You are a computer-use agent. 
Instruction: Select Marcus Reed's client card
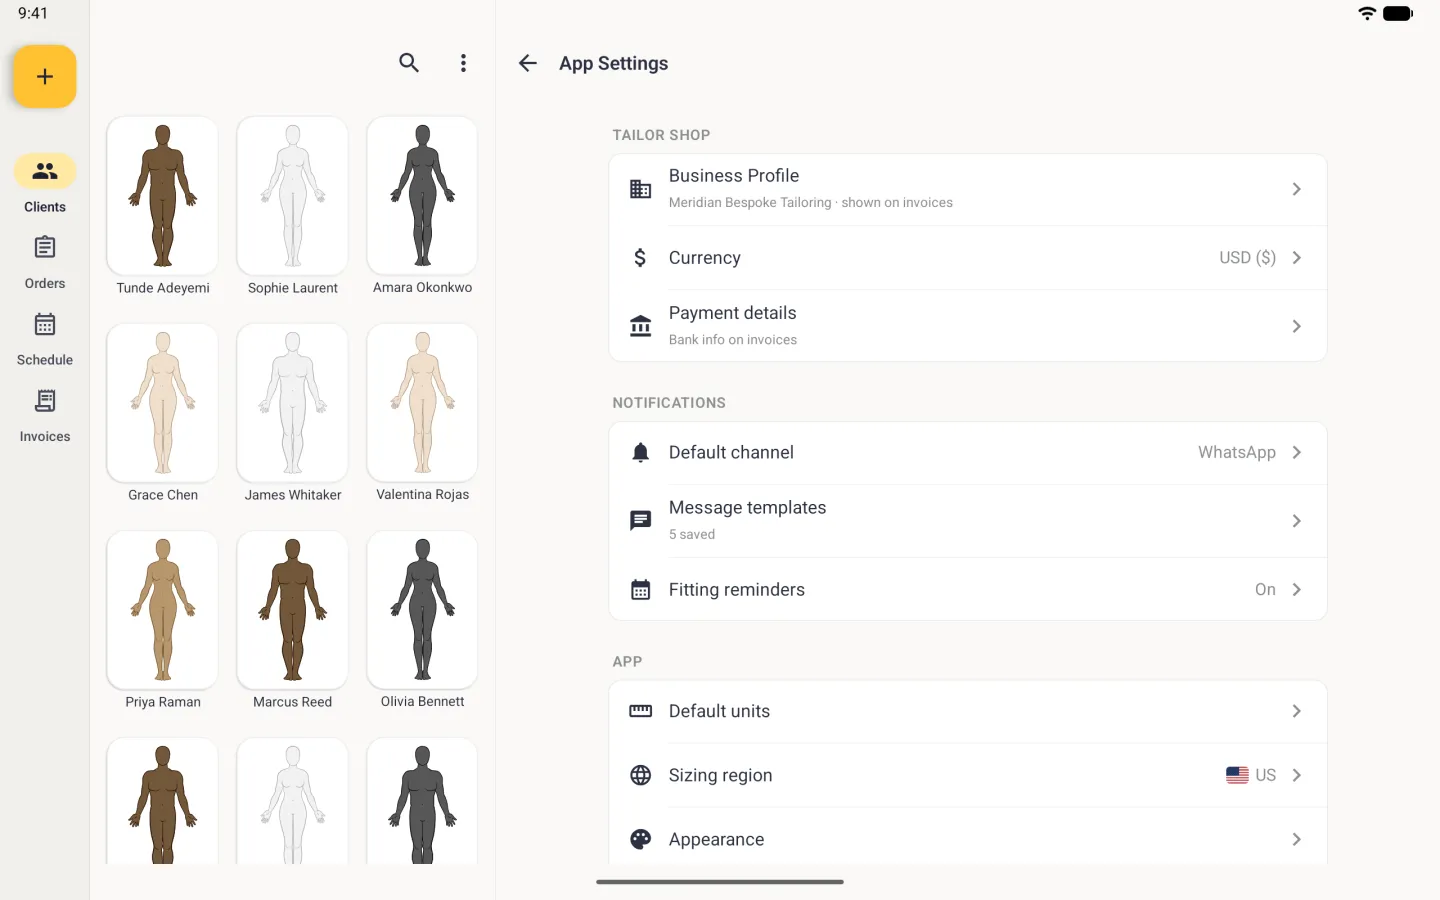coord(293,621)
